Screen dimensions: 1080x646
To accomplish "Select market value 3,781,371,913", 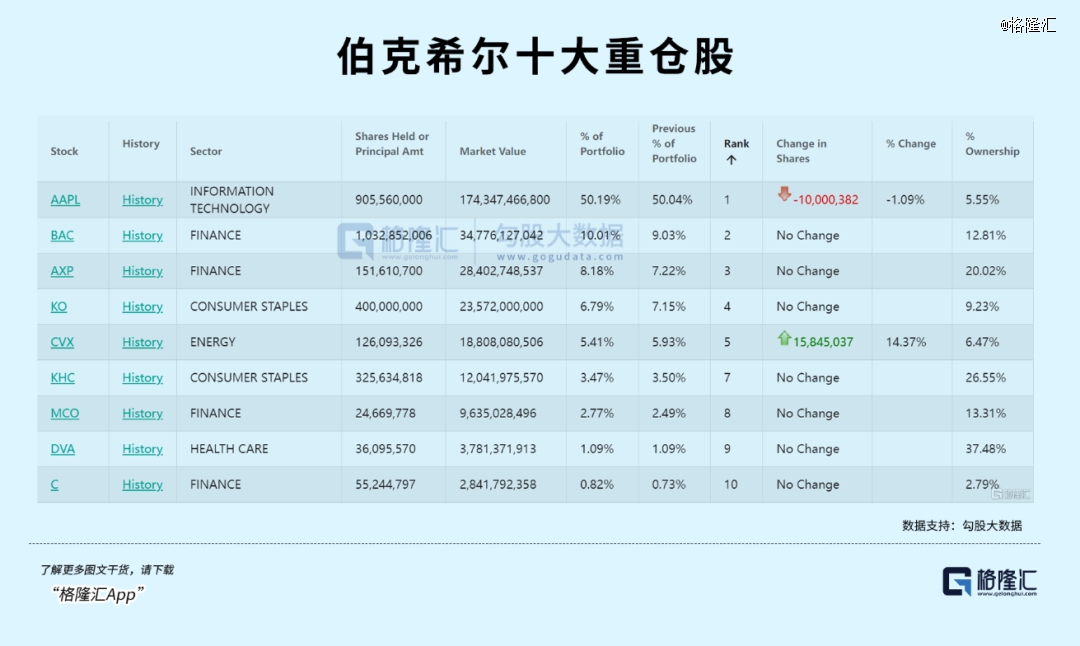I will pyautogui.click(x=497, y=449).
